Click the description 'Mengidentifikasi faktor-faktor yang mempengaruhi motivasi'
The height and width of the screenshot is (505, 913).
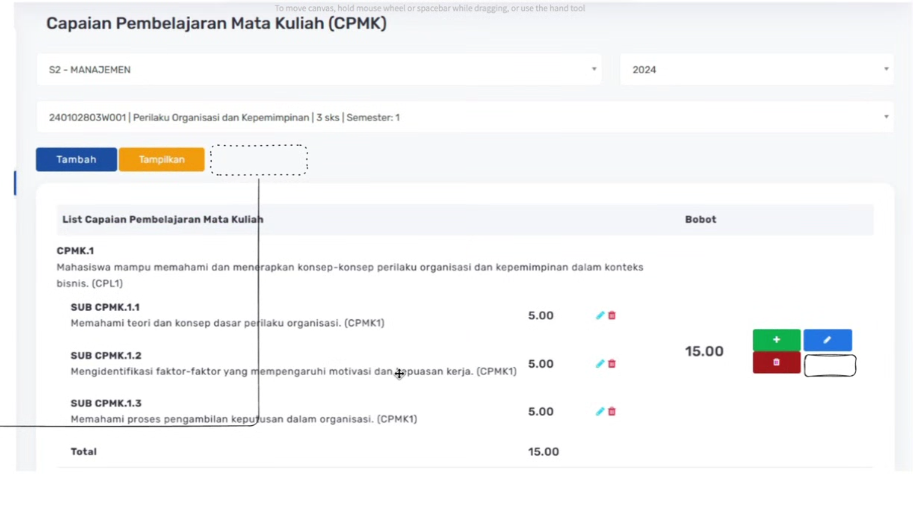(293, 371)
